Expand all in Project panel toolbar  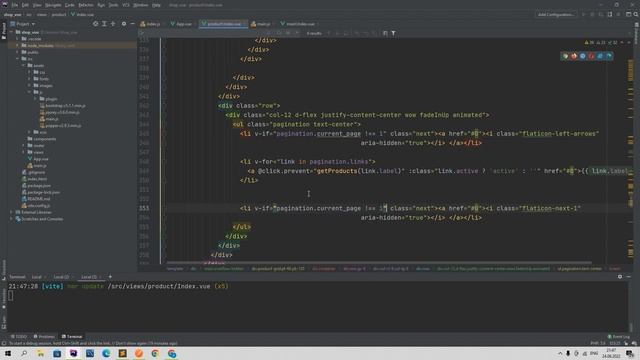pyautogui.click(x=104, y=24)
